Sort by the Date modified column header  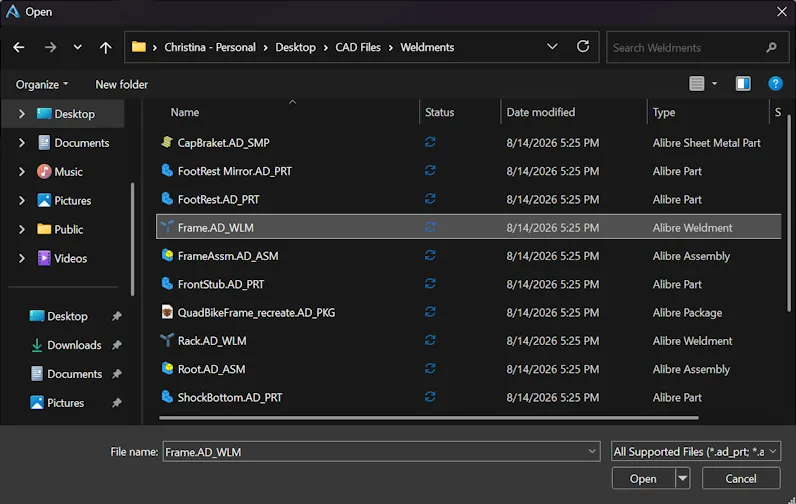(x=541, y=112)
